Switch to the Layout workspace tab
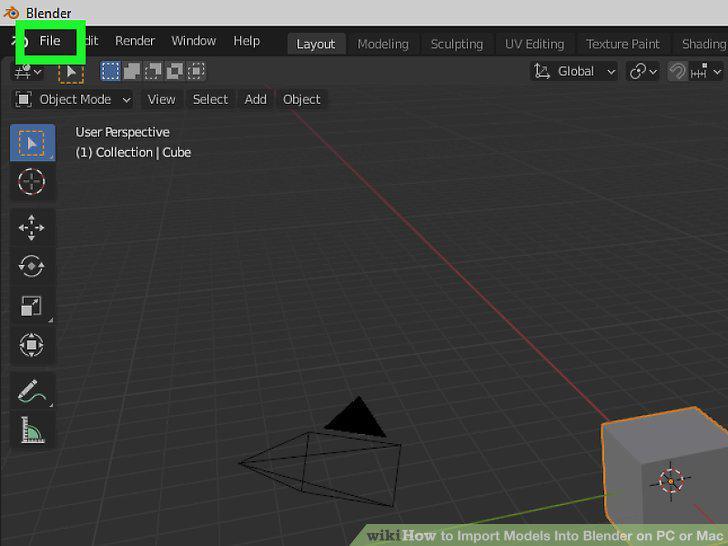The image size is (728, 546). [316, 44]
